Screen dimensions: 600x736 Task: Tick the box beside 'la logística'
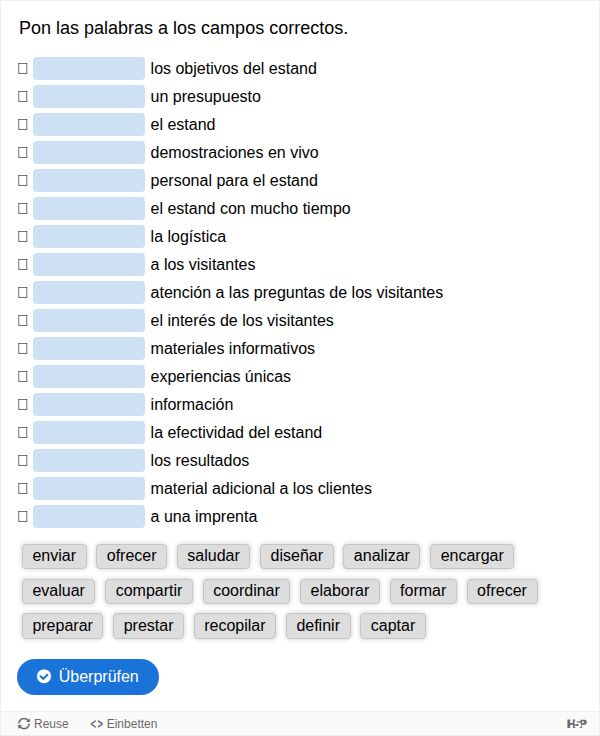(23, 237)
